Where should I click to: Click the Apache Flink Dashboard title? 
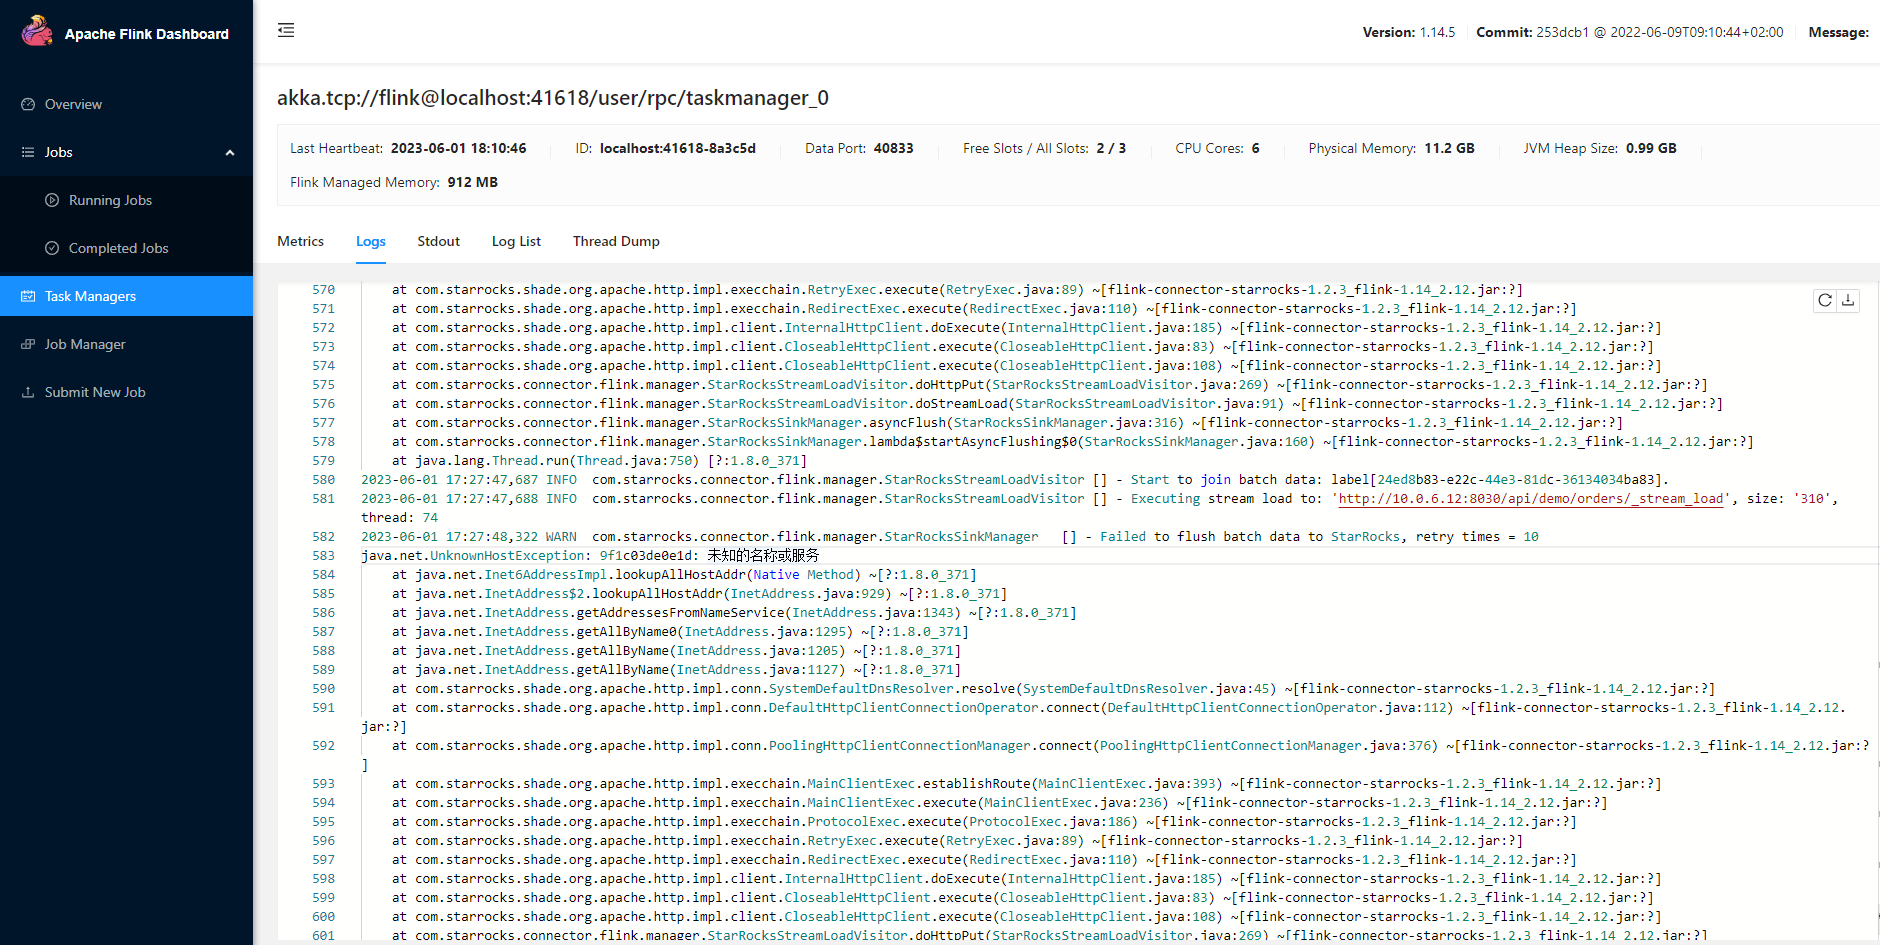pyautogui.click(x=147, y=34)
